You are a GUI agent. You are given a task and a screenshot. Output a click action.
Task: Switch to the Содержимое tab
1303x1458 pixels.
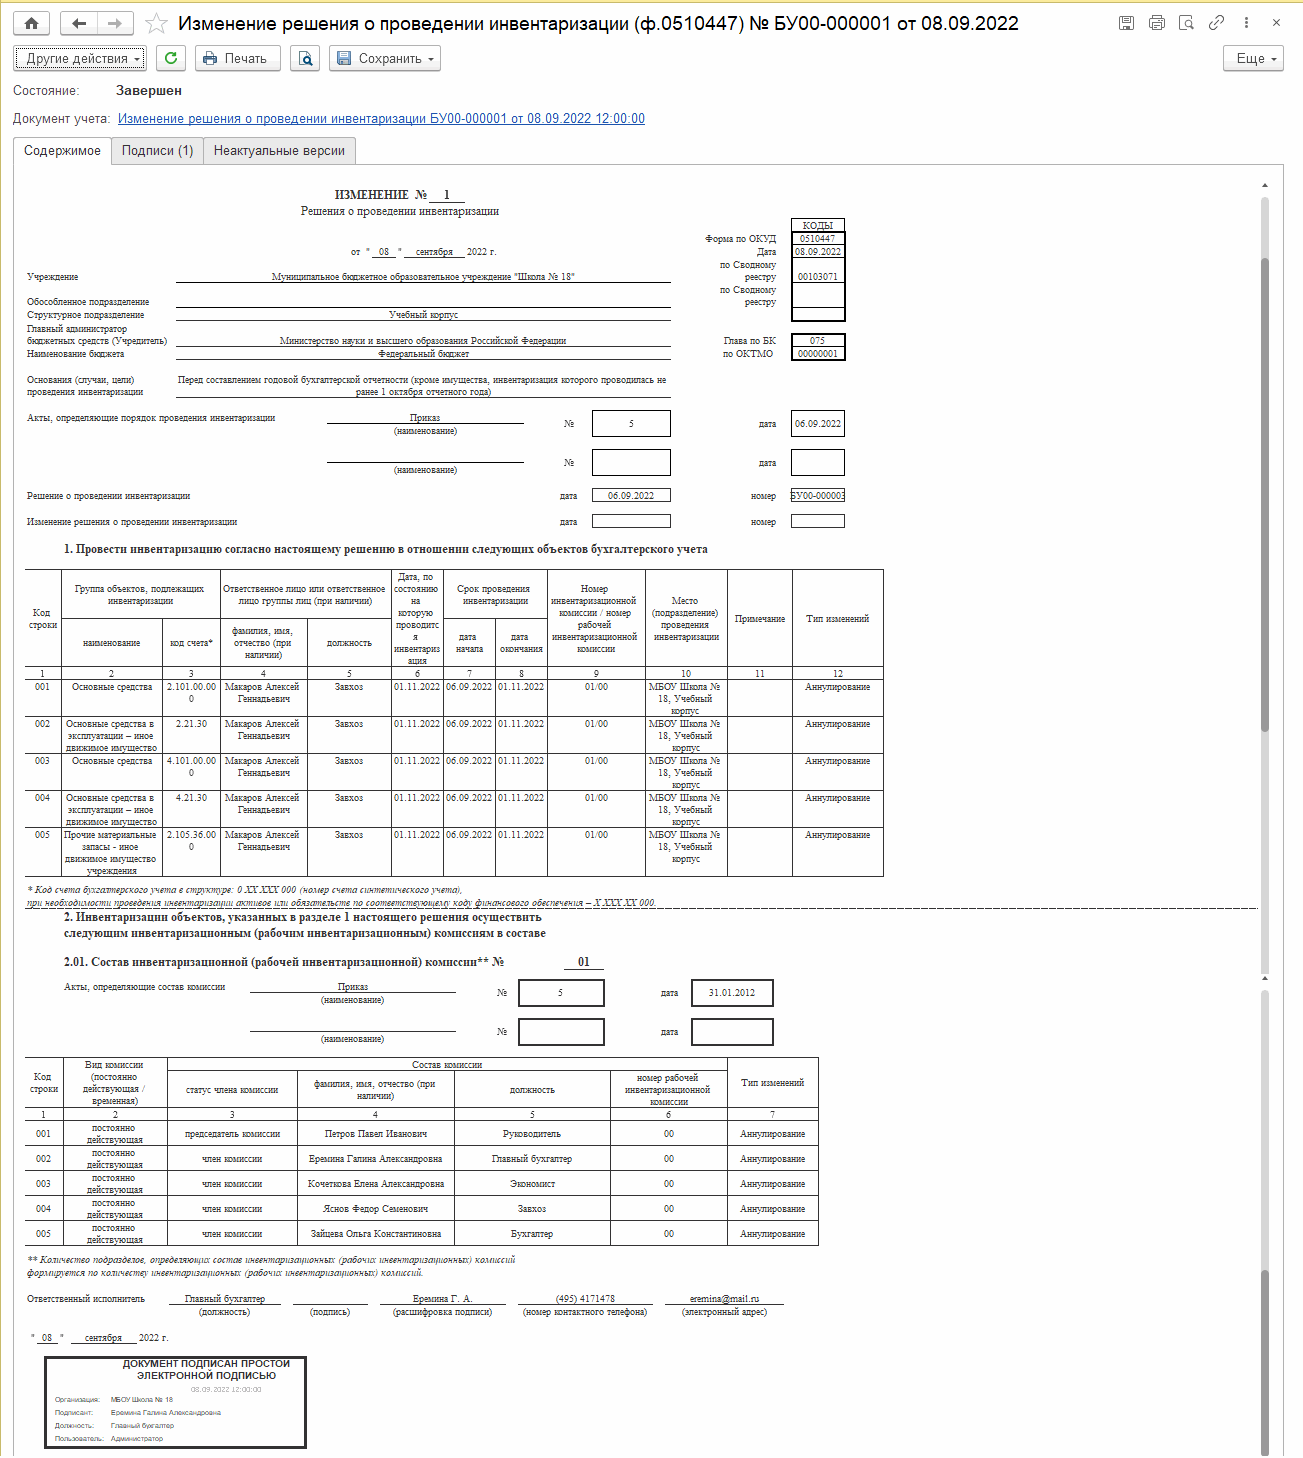62,151
